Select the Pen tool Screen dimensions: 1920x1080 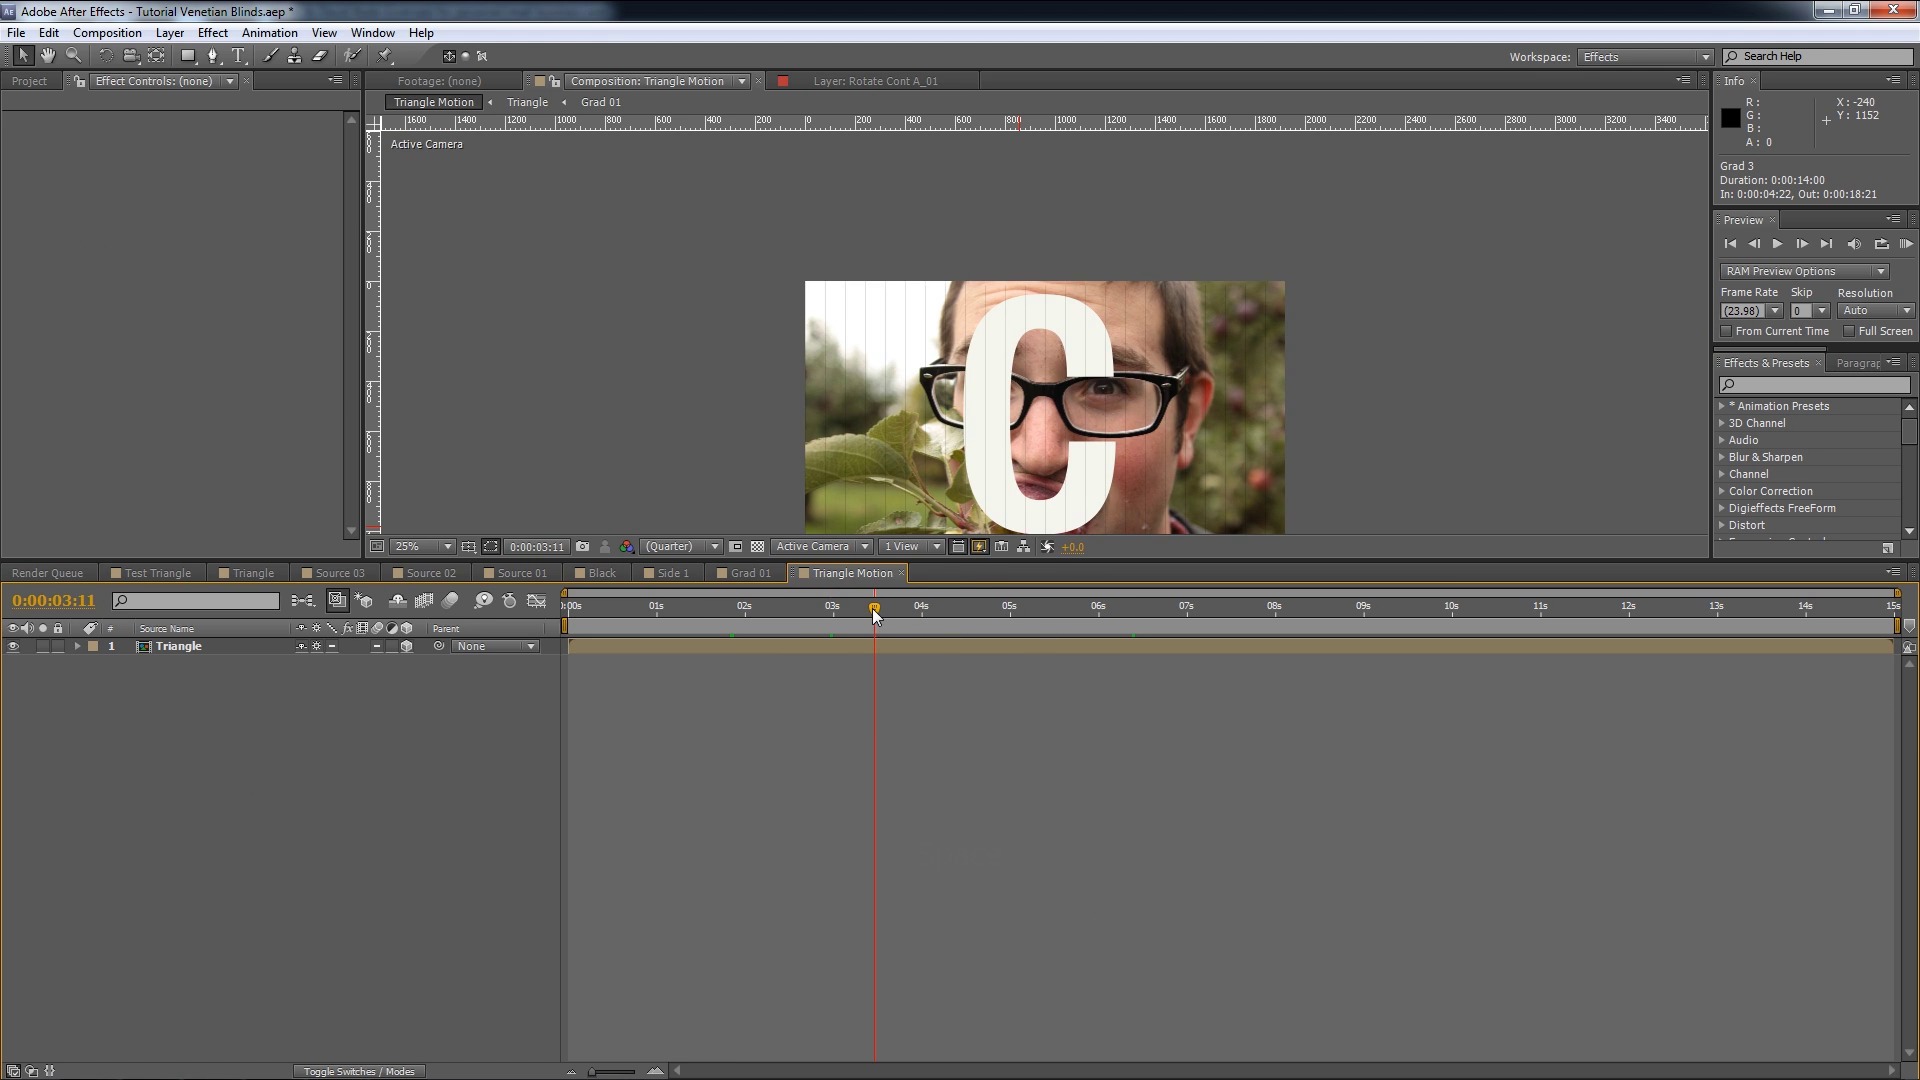point(212,56)
